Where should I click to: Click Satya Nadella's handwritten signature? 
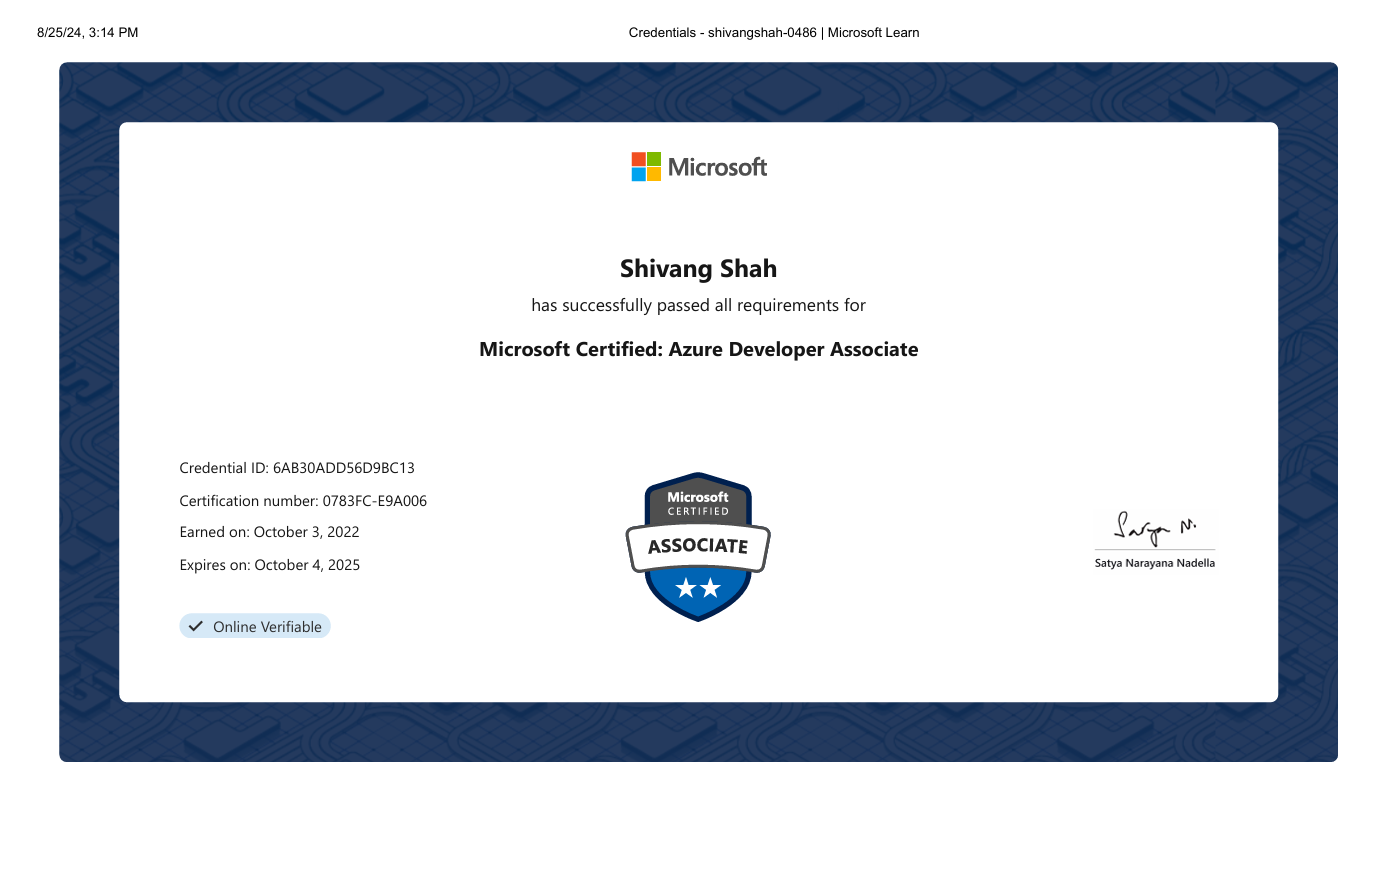1155,528
